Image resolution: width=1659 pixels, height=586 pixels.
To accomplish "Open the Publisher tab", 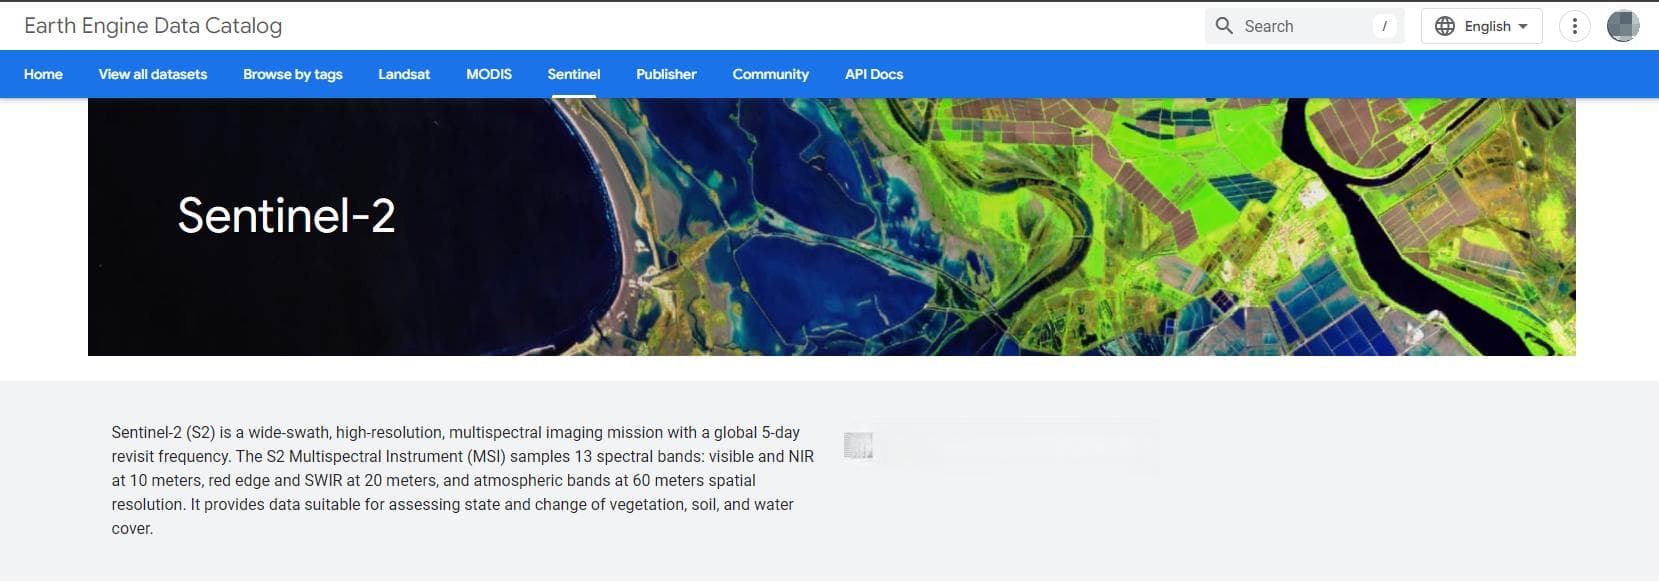I will pyautogui.click(x=666, y=74).
